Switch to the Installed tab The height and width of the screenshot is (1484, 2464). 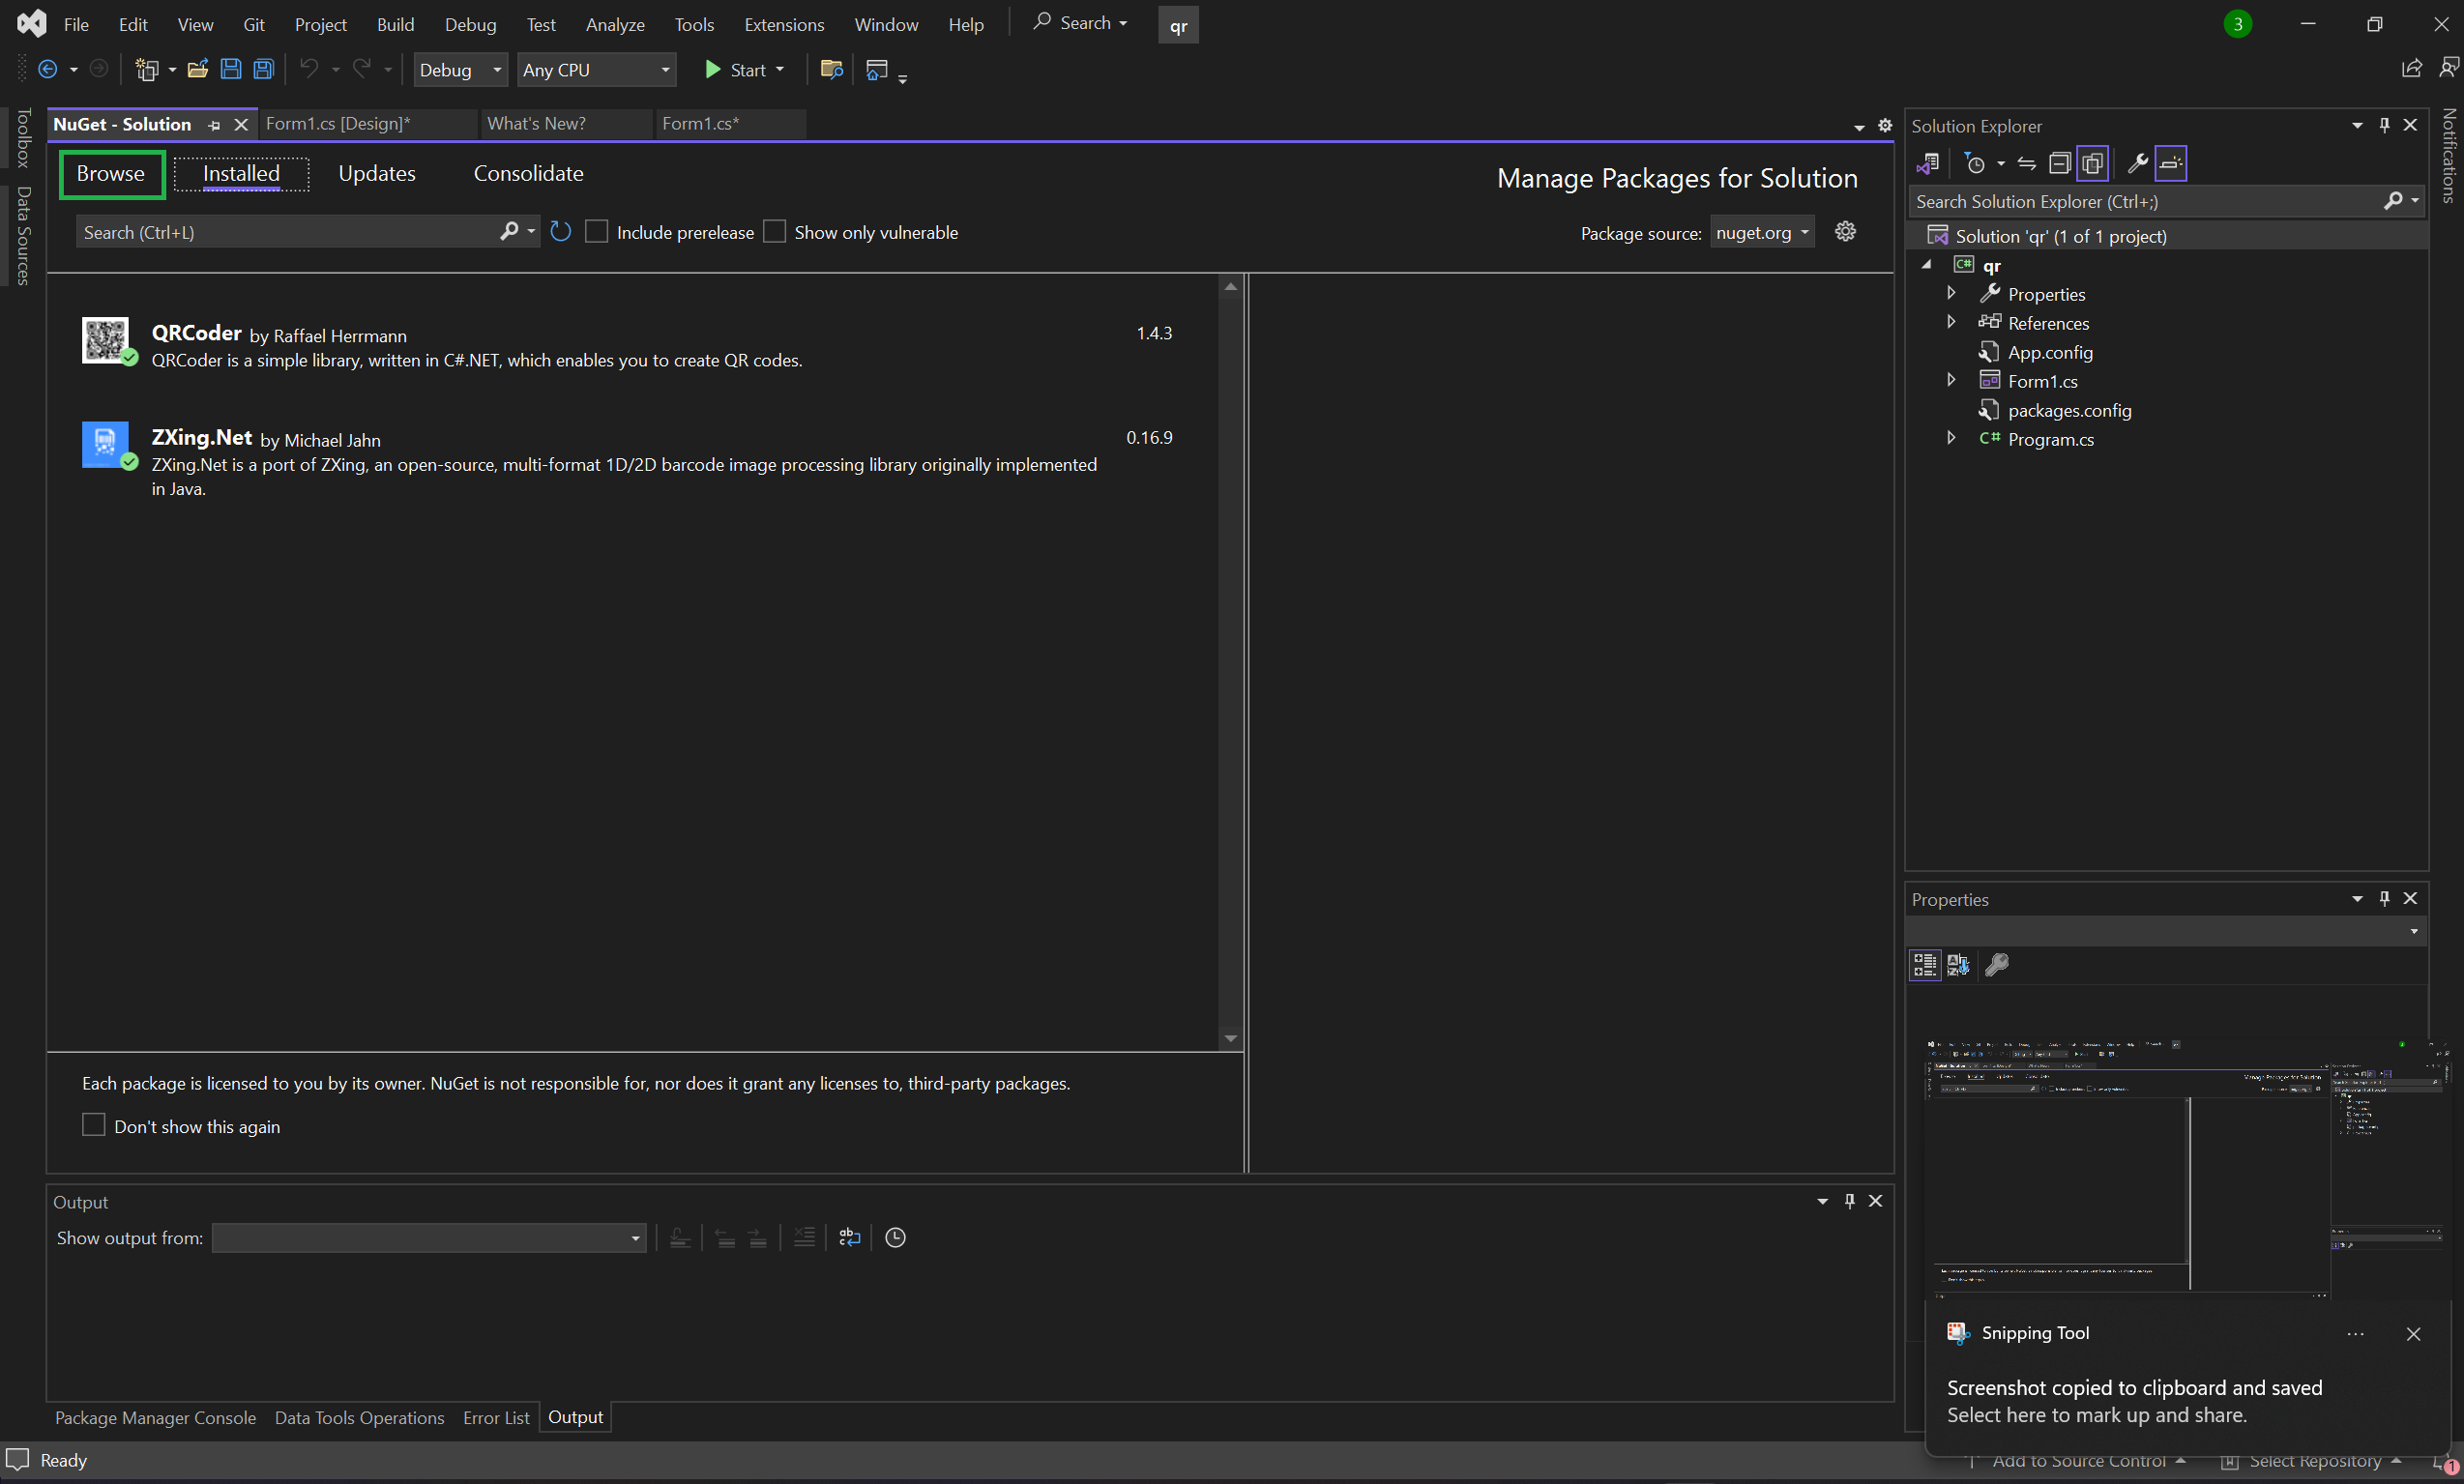(241, 173)
